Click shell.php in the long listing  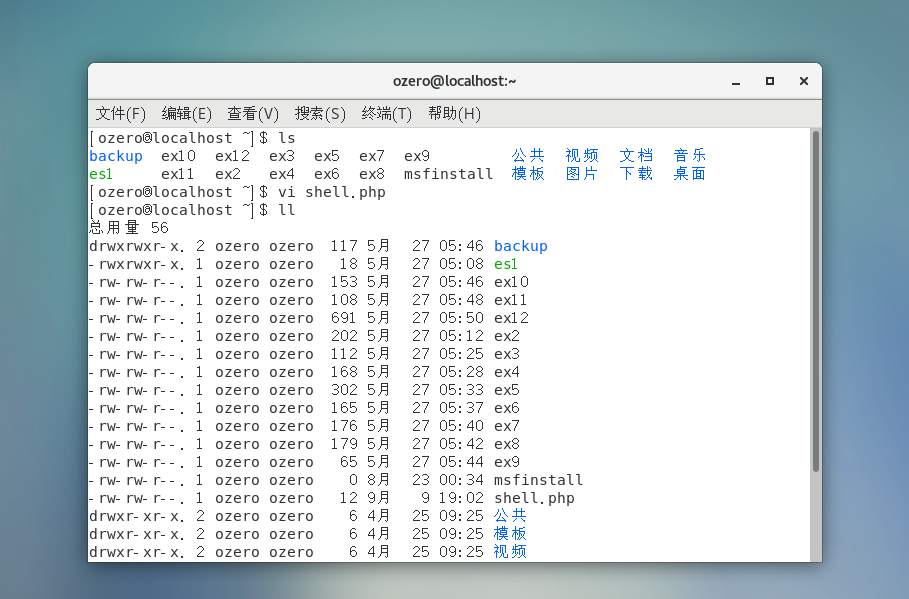tap(534, 498)
